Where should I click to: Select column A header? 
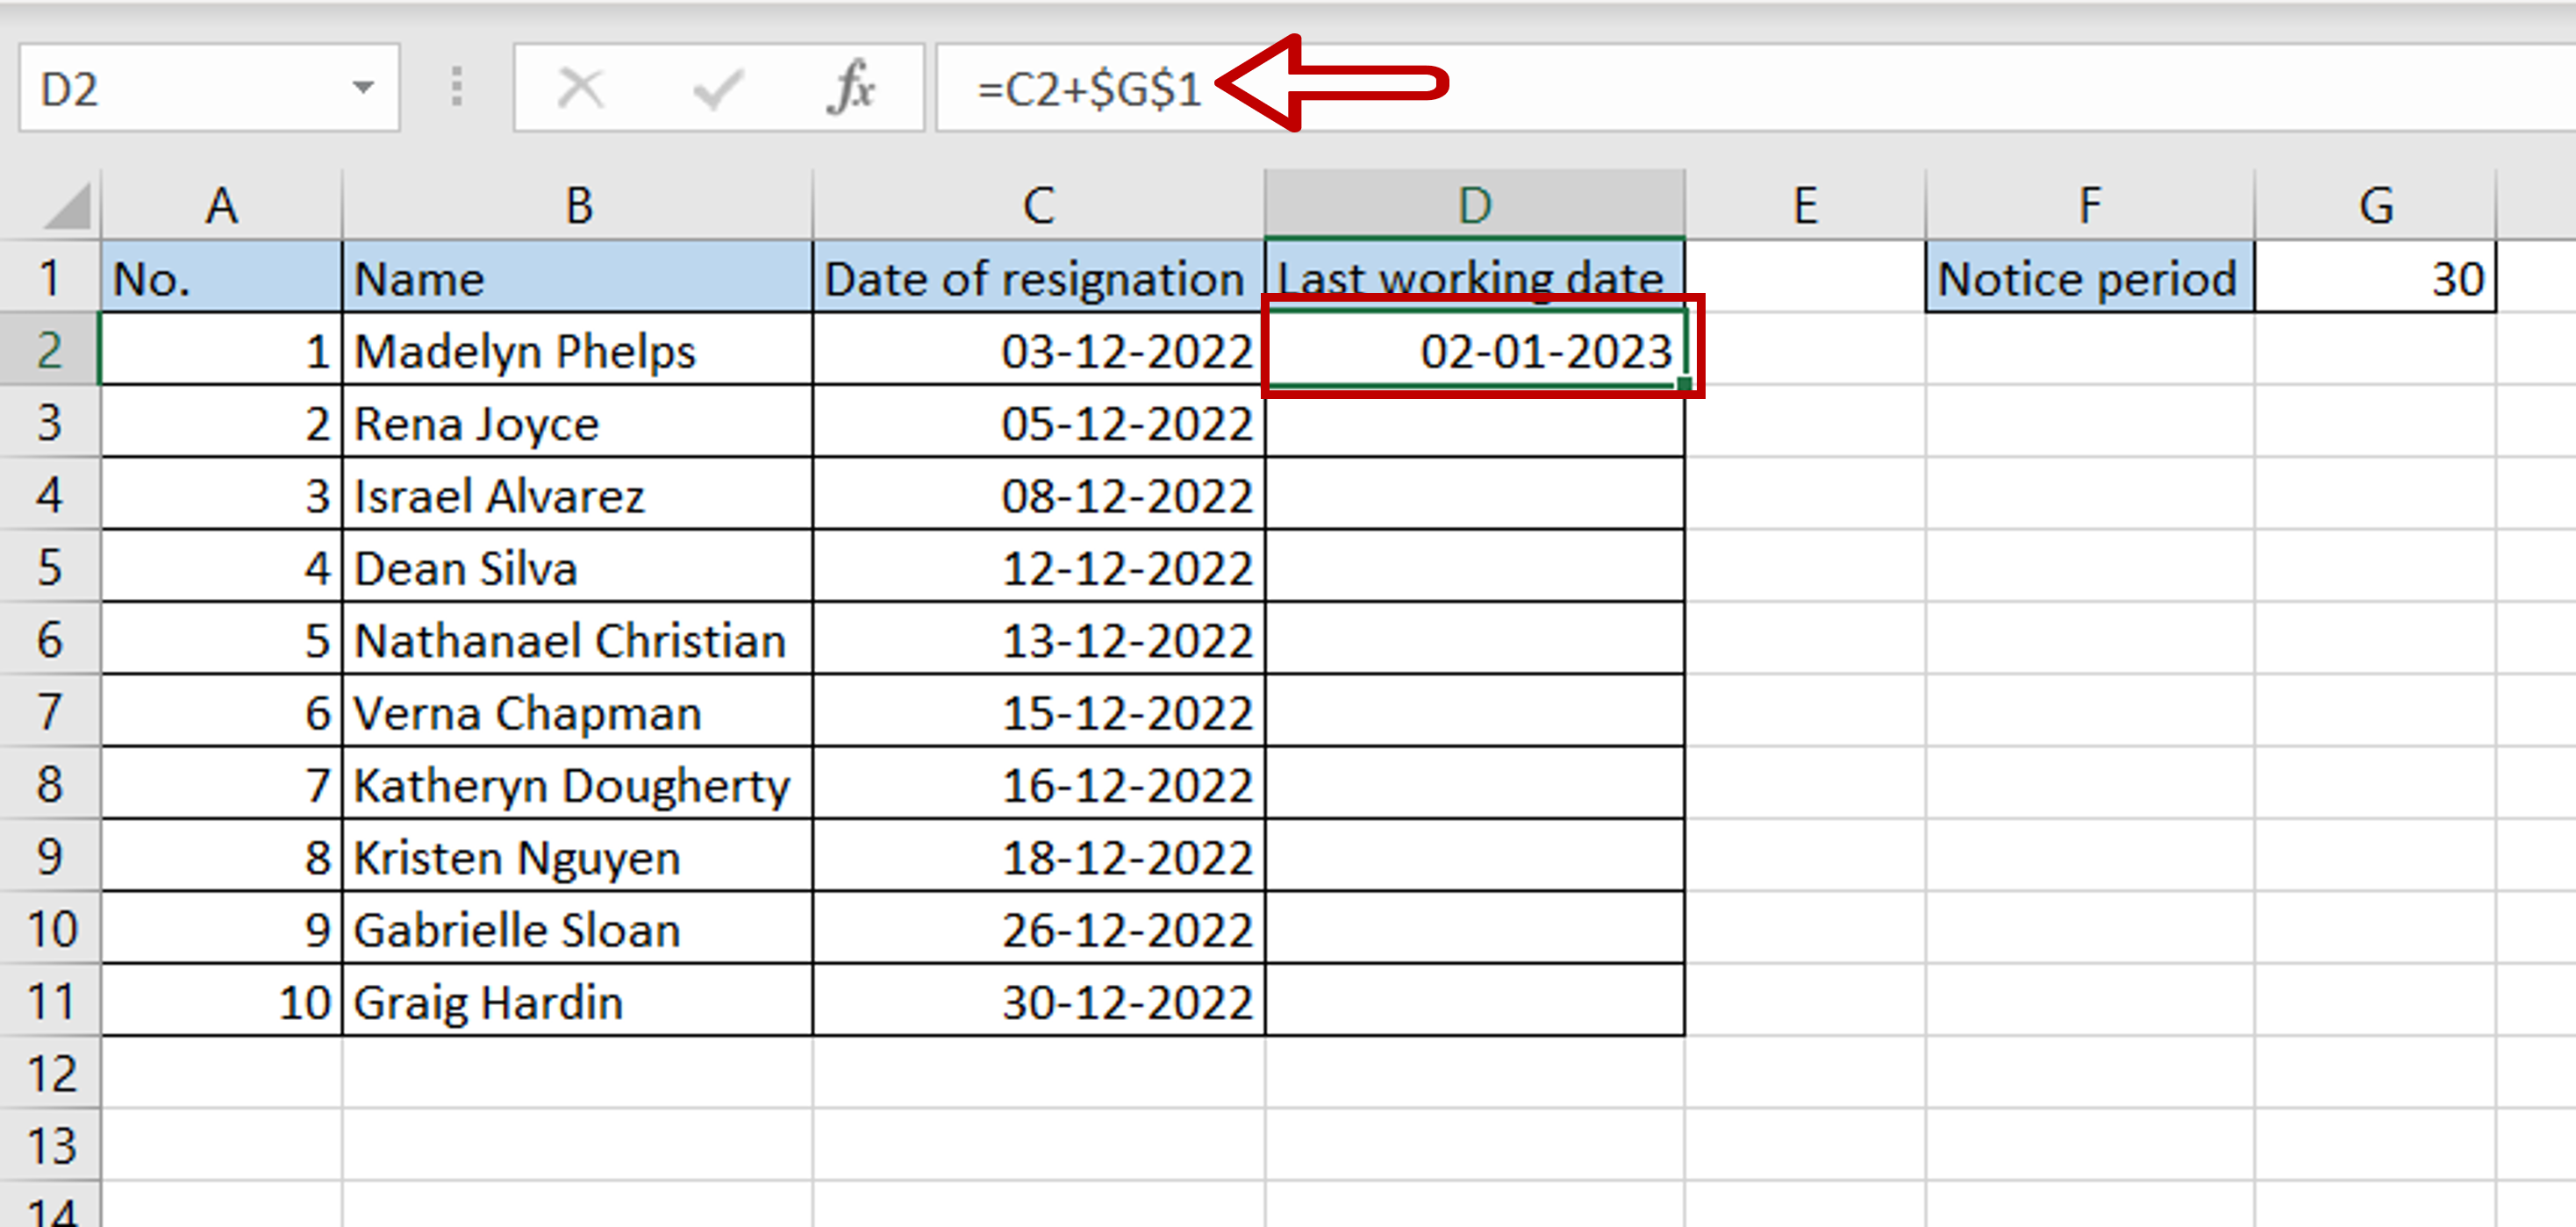221,205
